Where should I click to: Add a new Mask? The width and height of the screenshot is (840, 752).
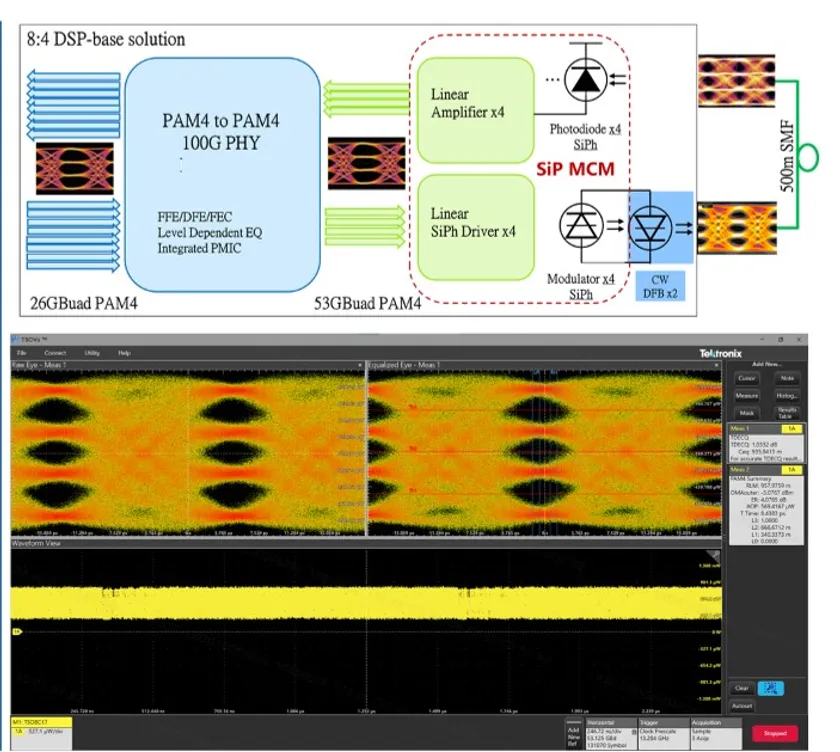(x=746, y=412)
